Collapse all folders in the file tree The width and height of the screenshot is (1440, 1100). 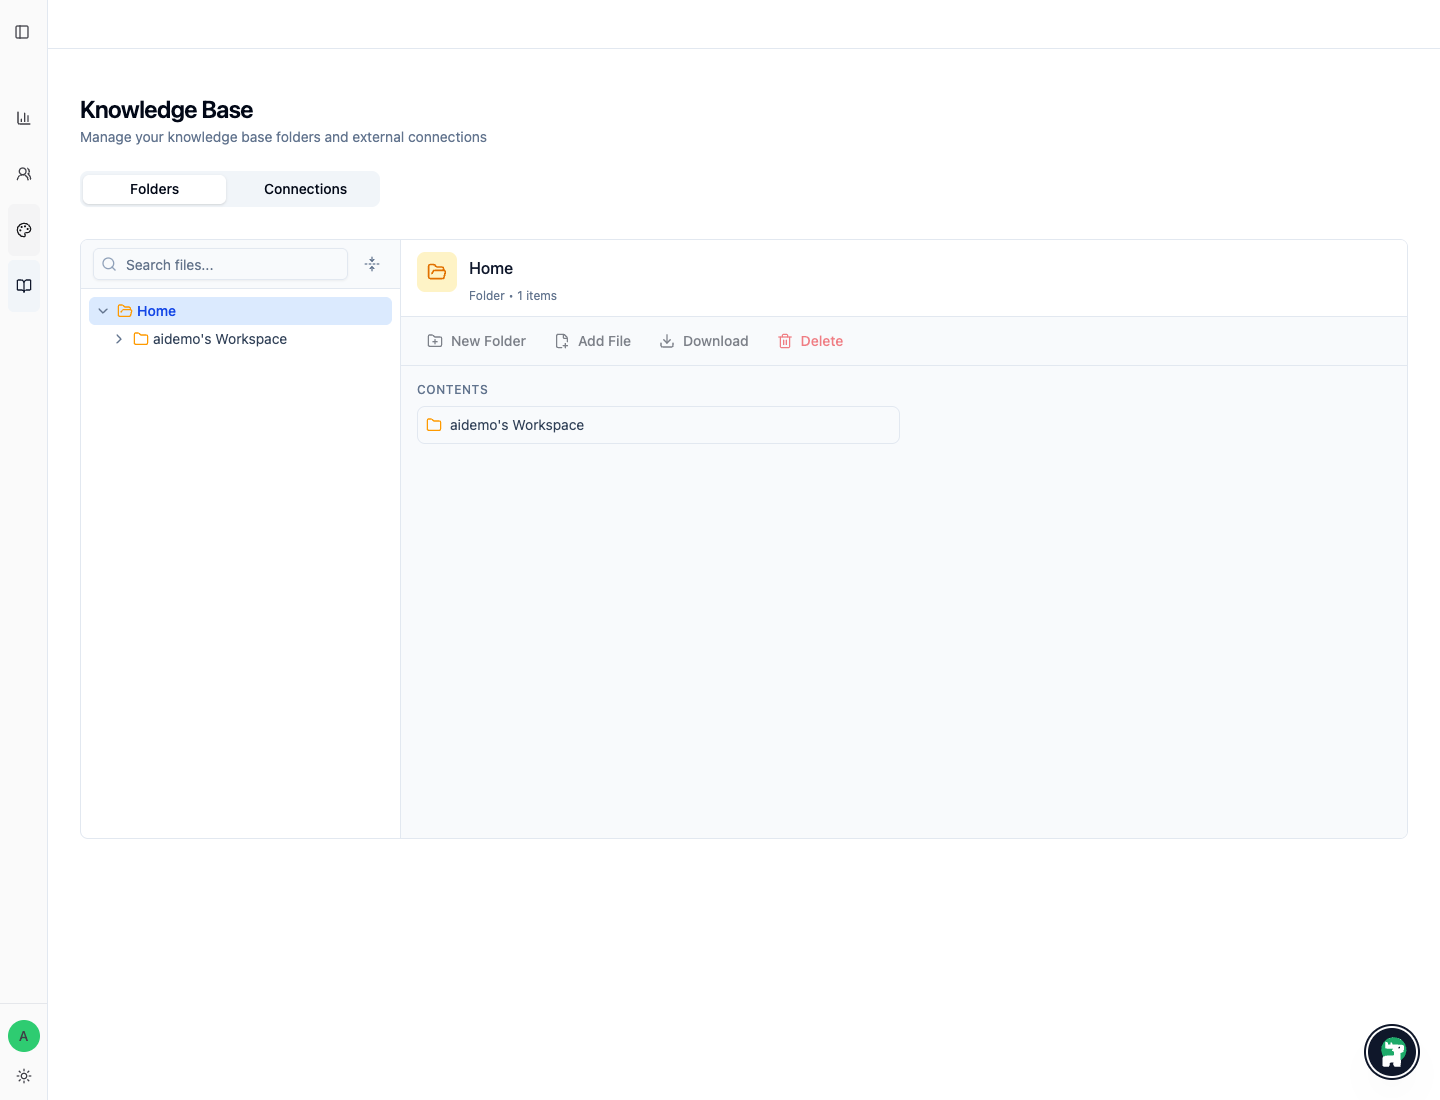[371, 264]
